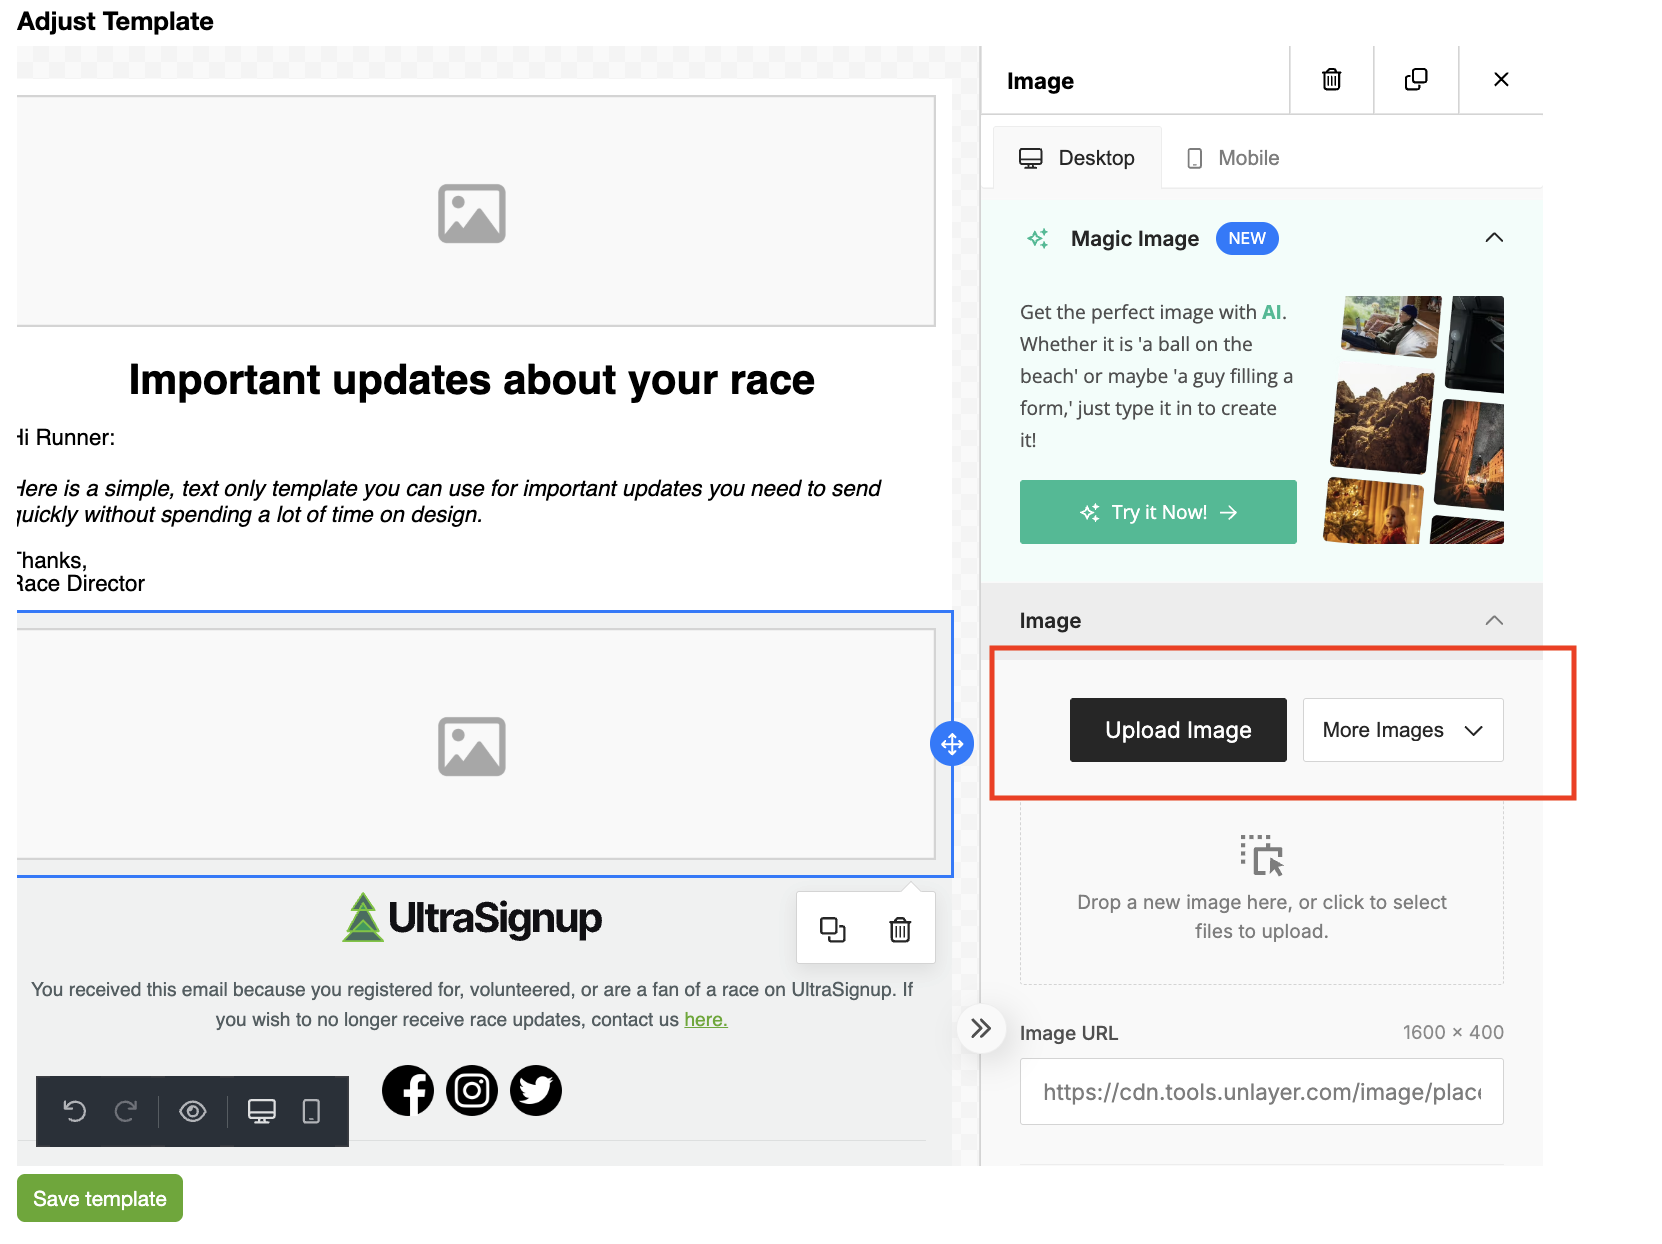The image size is (1662, 1244).
Task: Click the redo arrow icon
Action: [126, 1111]
